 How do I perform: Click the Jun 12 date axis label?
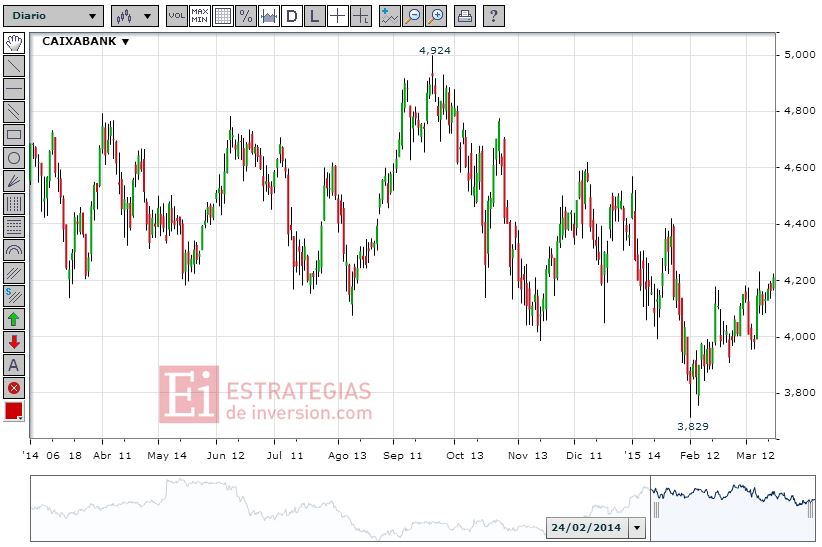coord(225,455)
